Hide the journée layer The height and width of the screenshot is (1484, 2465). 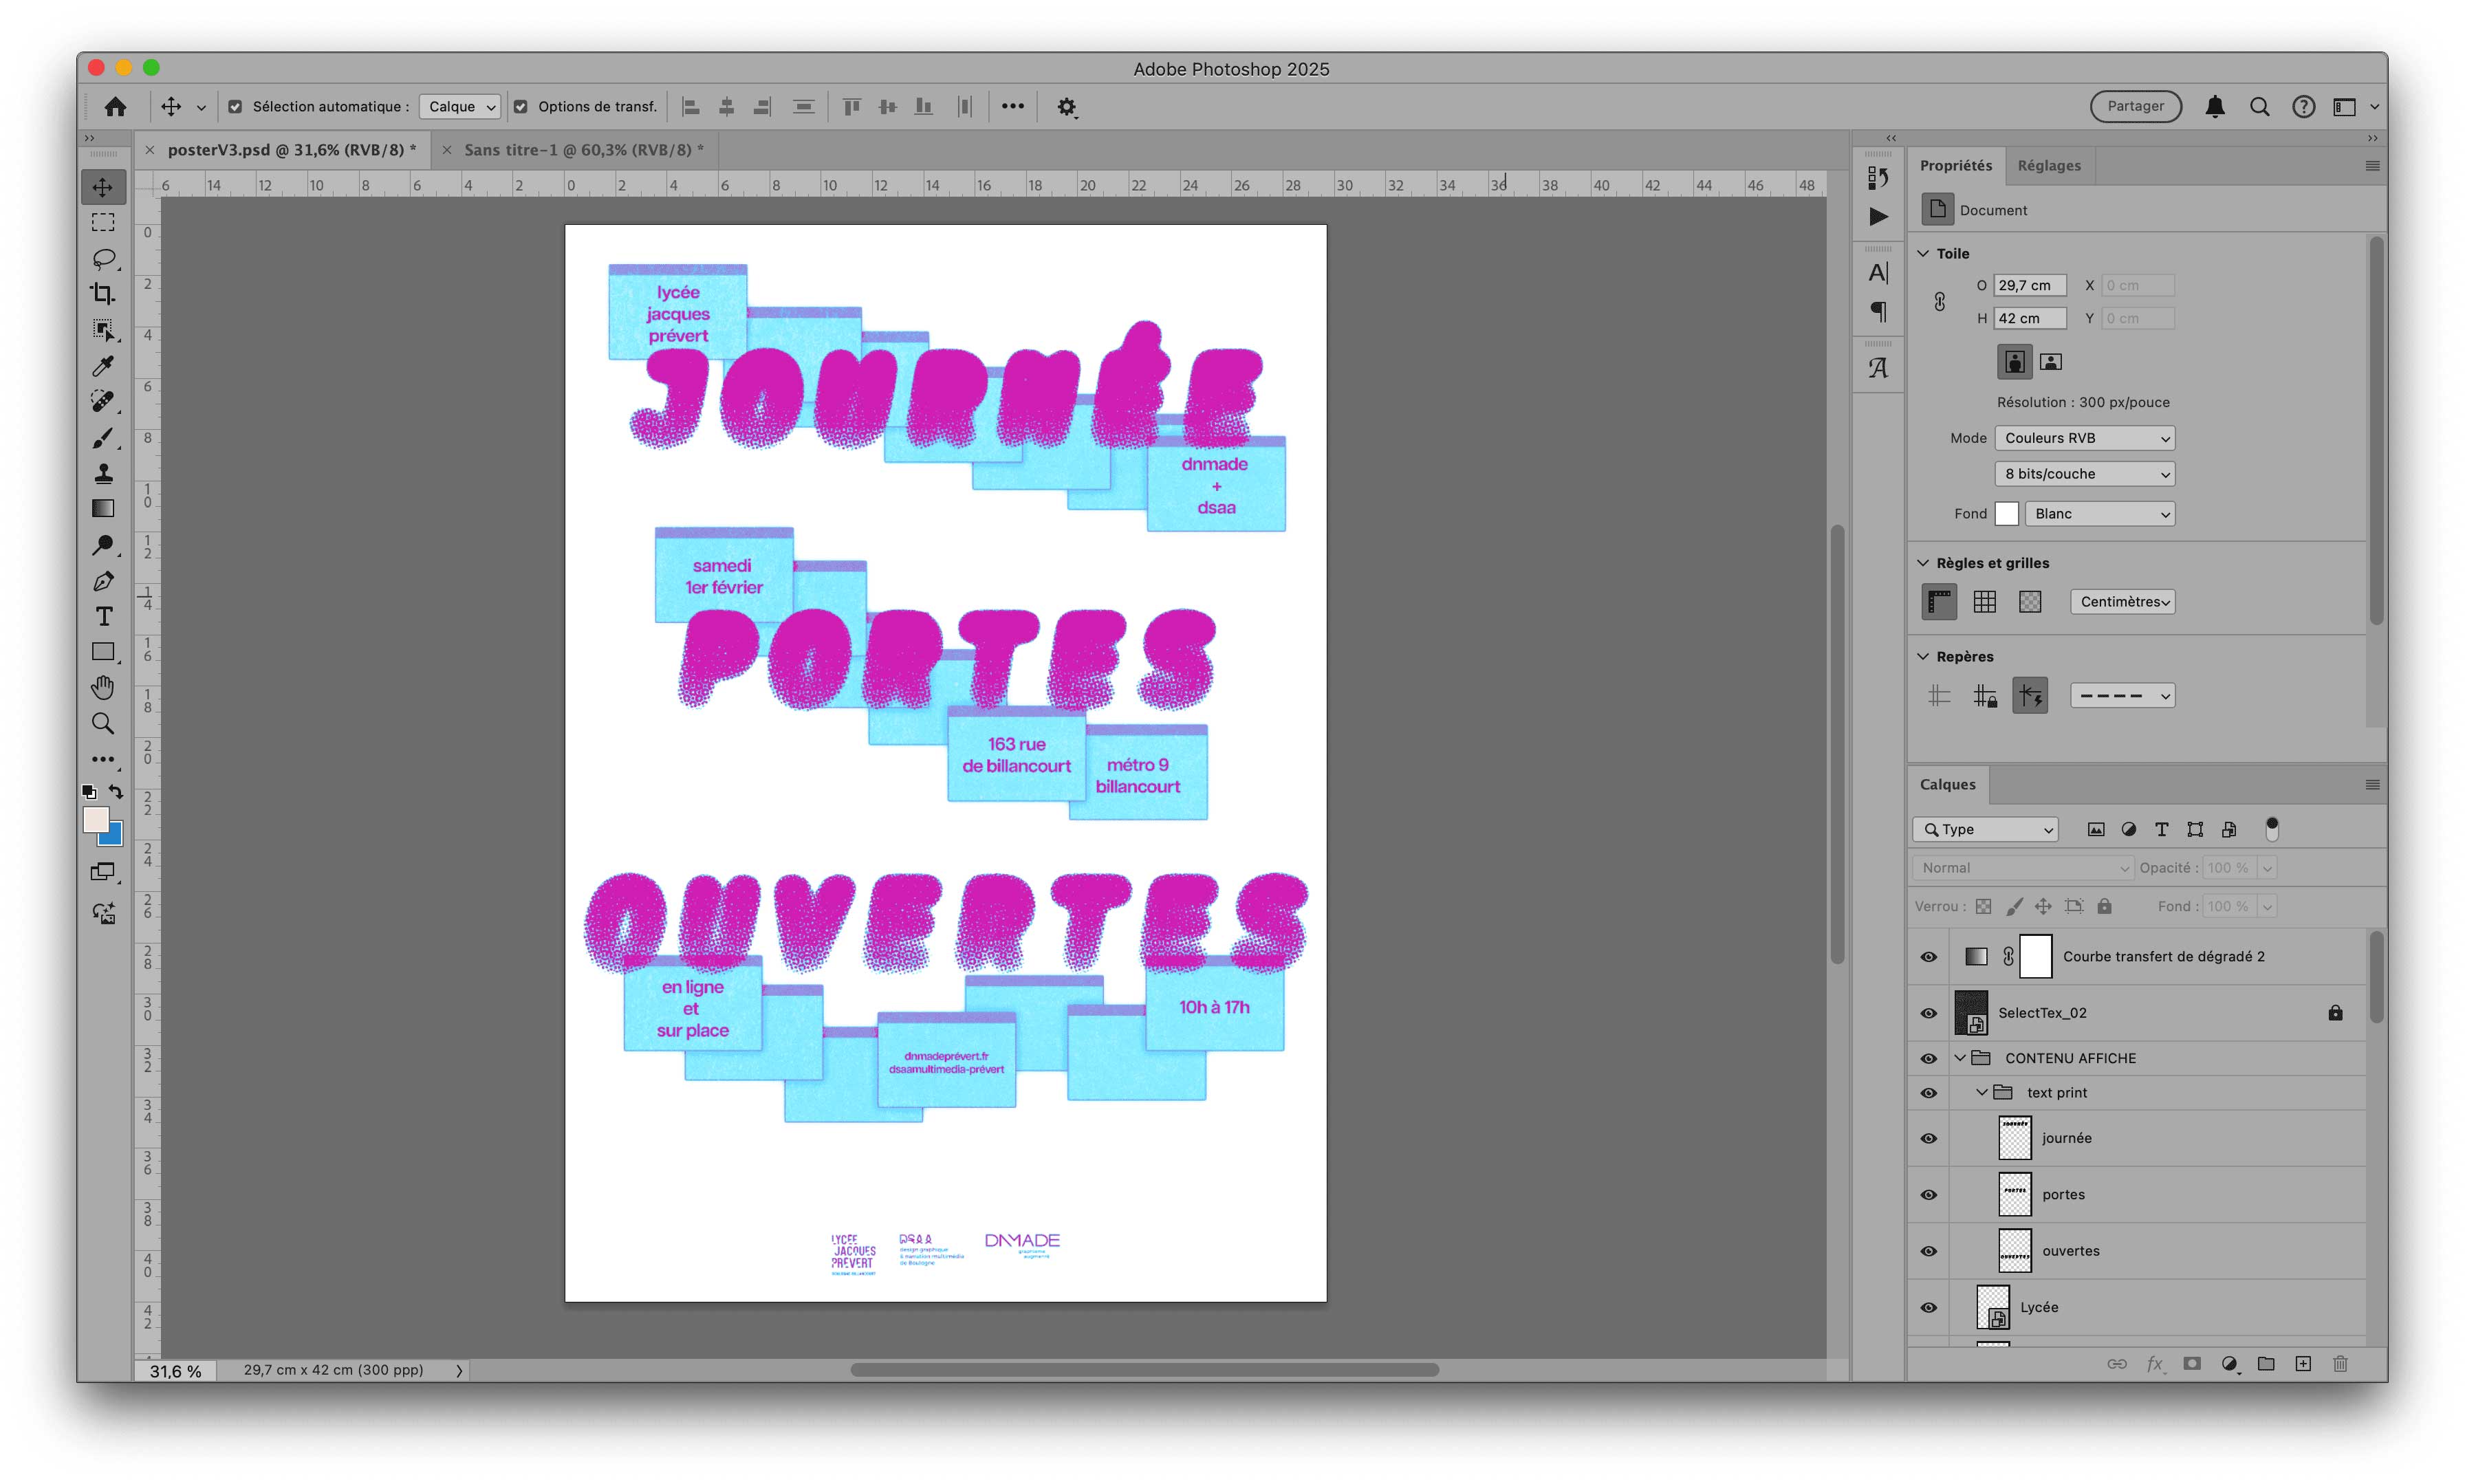[x=1929, y=1138]
